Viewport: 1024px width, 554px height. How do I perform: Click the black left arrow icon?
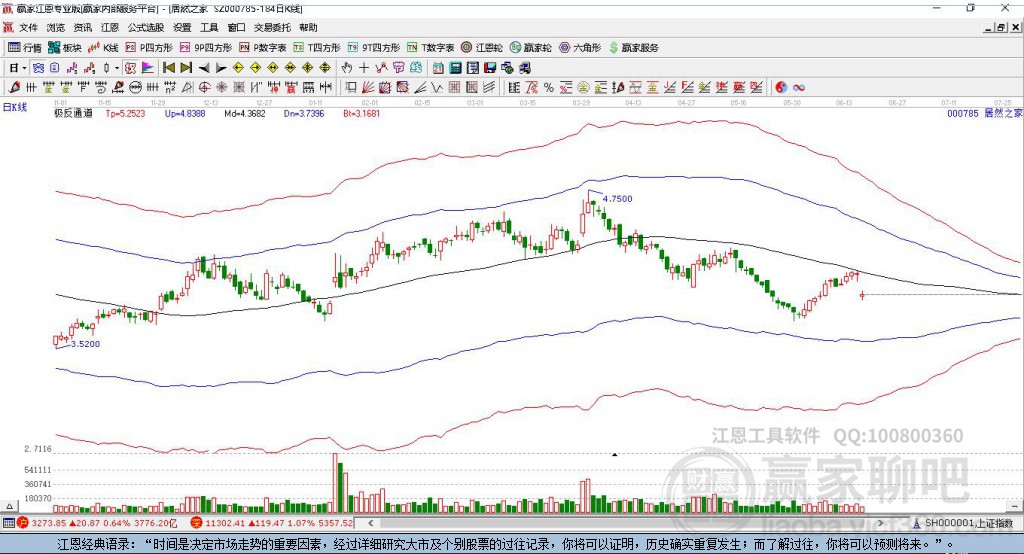click(204, 68)
